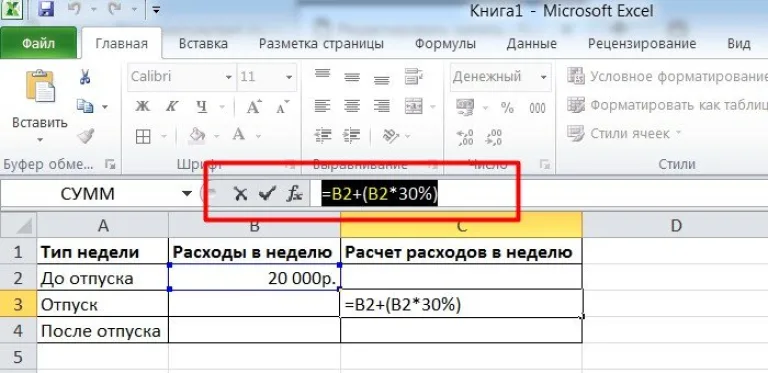Open the Вид tab

[x=739, y=44]
